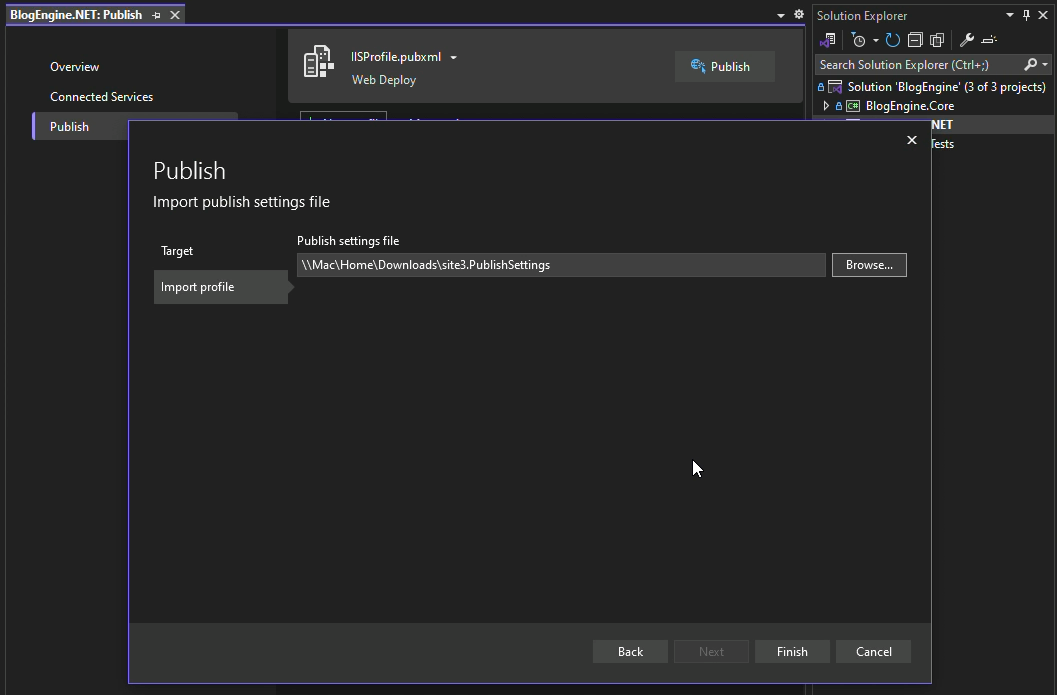Click the gear icon by the tab strip
Screen dimensions: 1057x695
(x=799, y=14)
